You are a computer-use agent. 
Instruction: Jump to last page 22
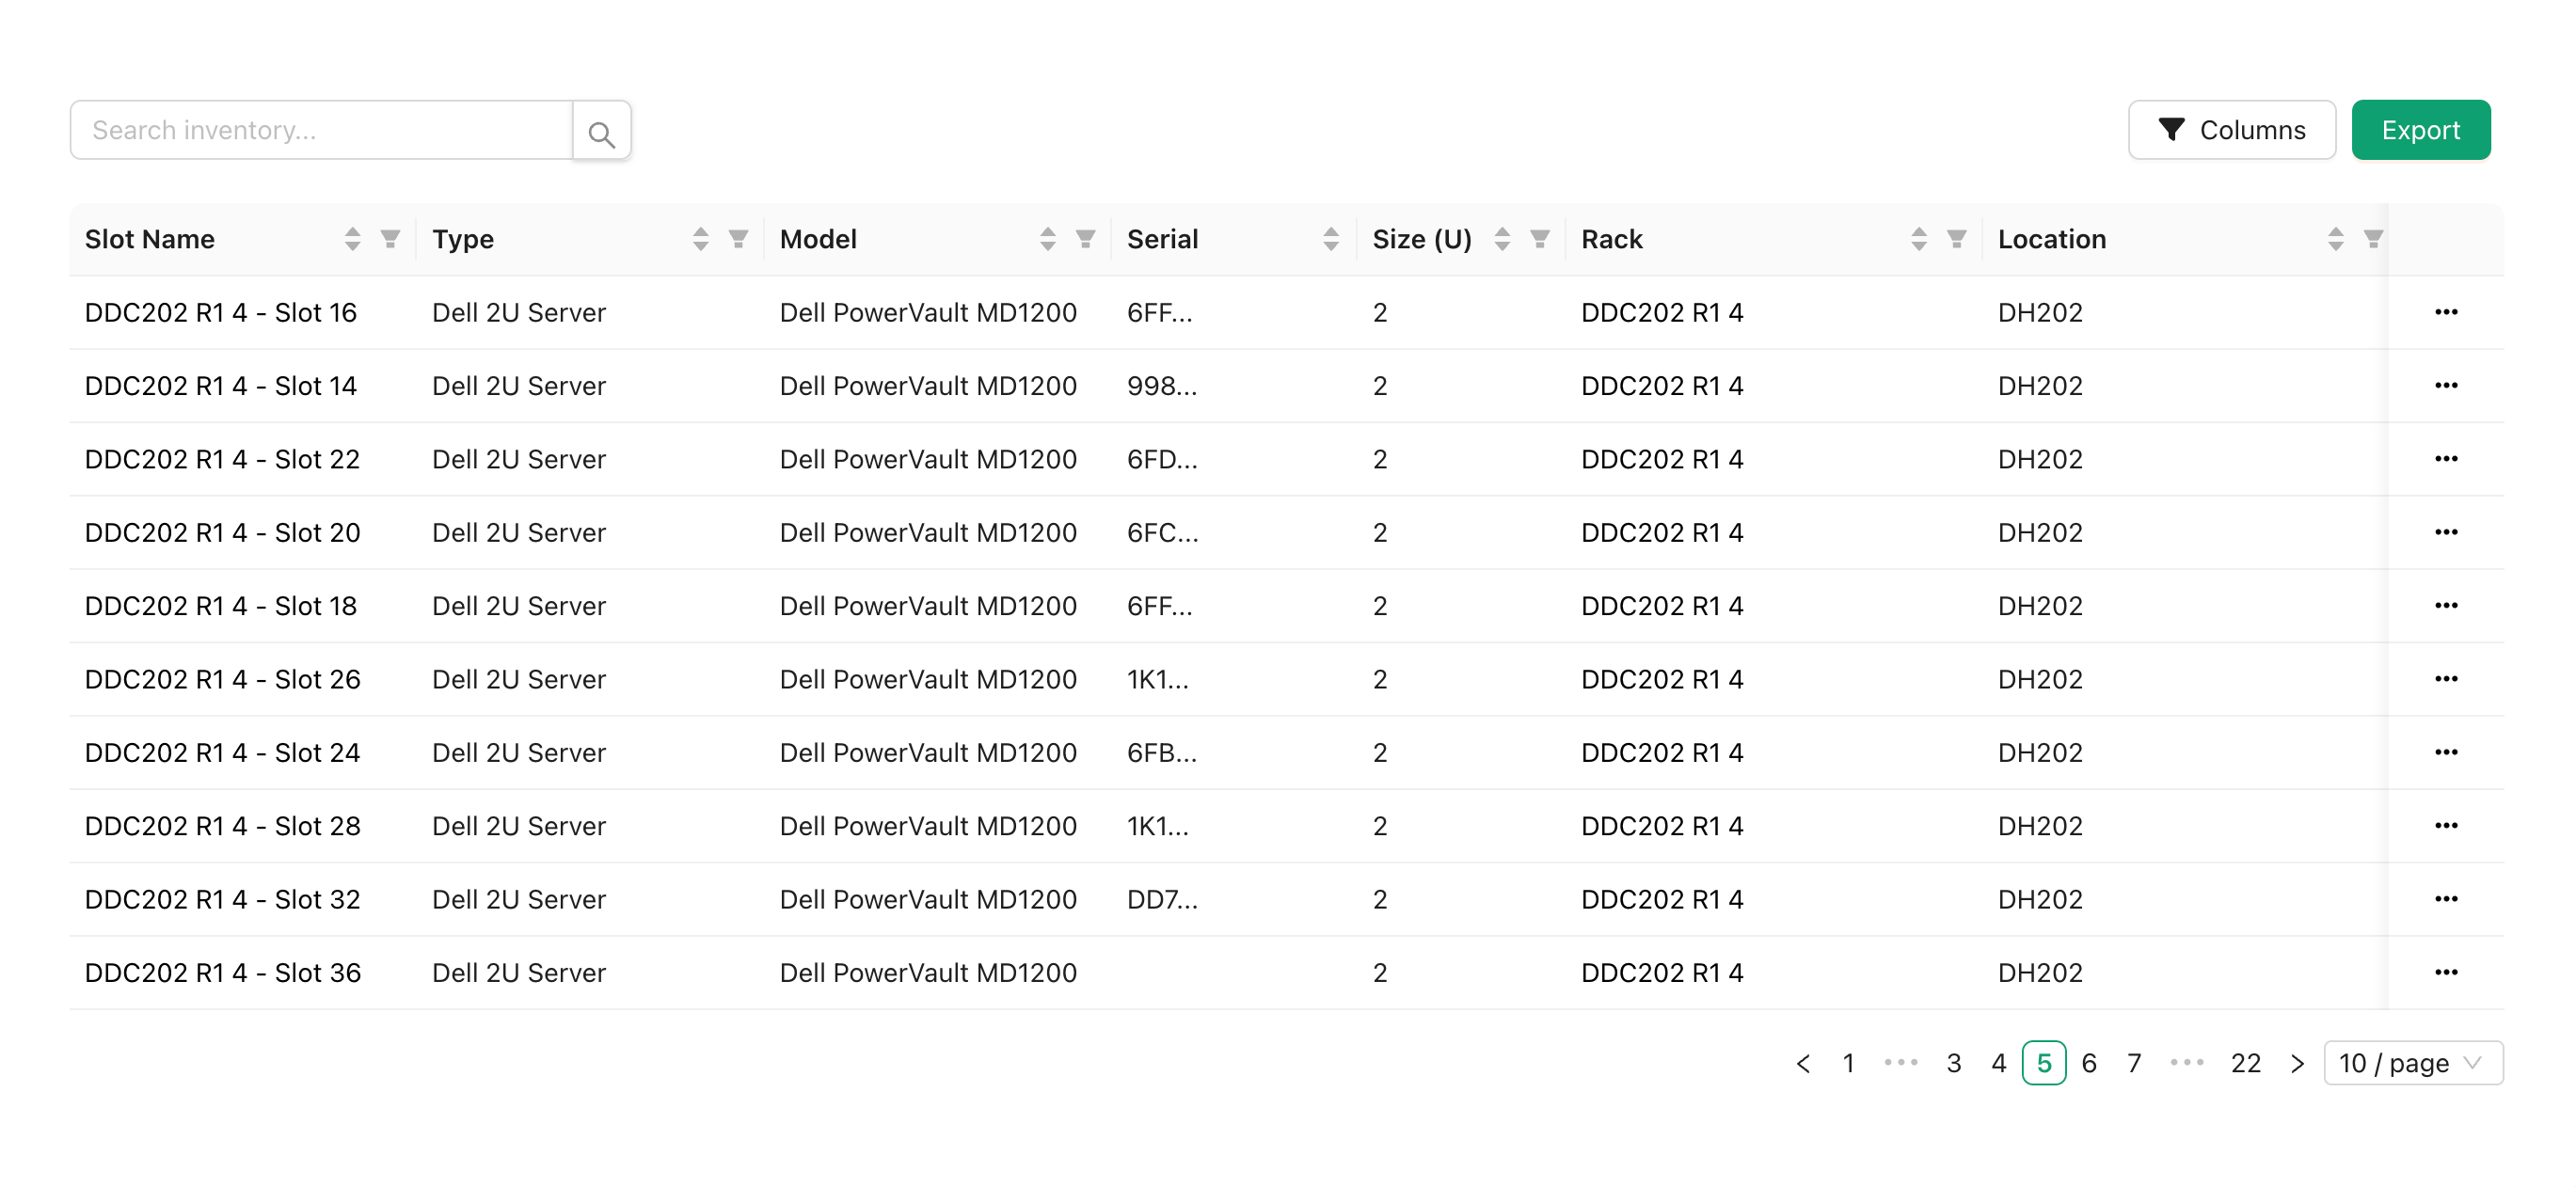2245,1063
